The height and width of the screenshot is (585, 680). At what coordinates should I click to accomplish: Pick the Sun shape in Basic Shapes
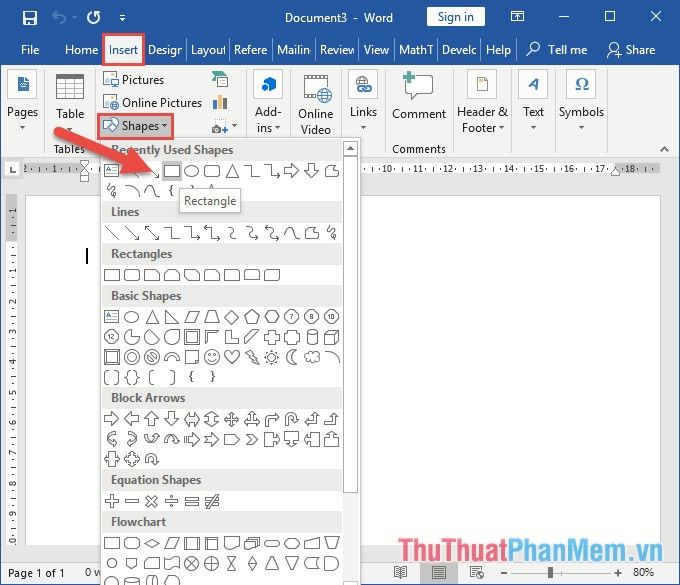point(271,357)
